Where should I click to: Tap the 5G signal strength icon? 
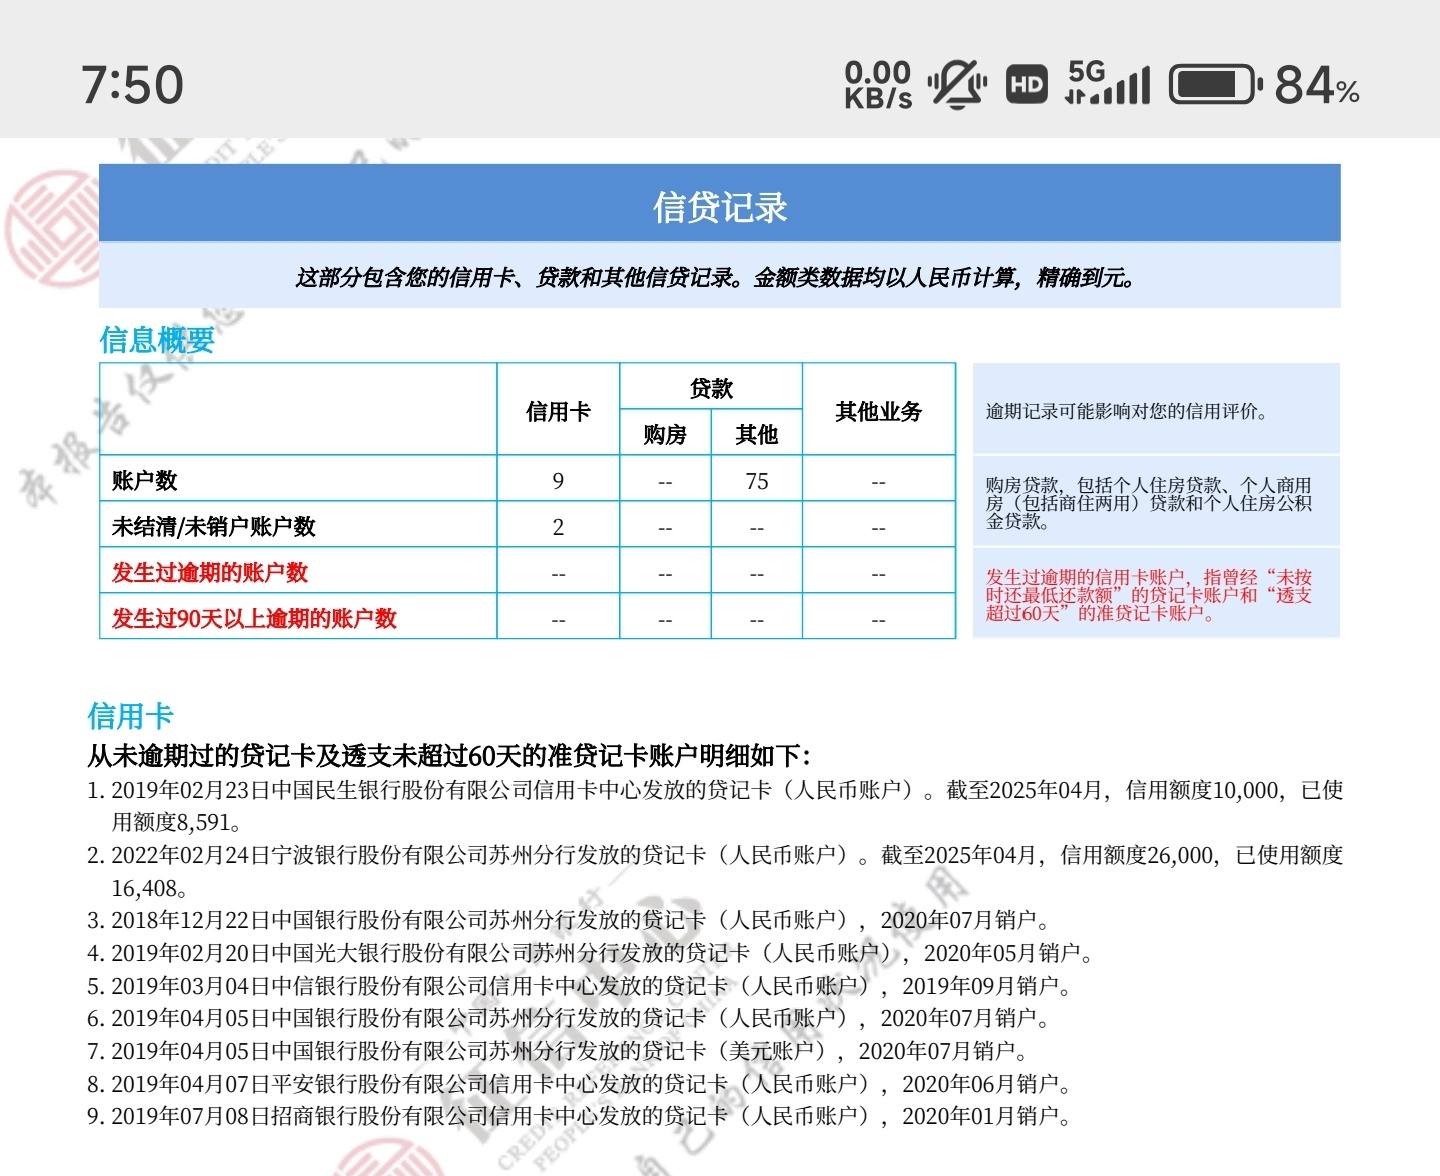coord(1108,83)
